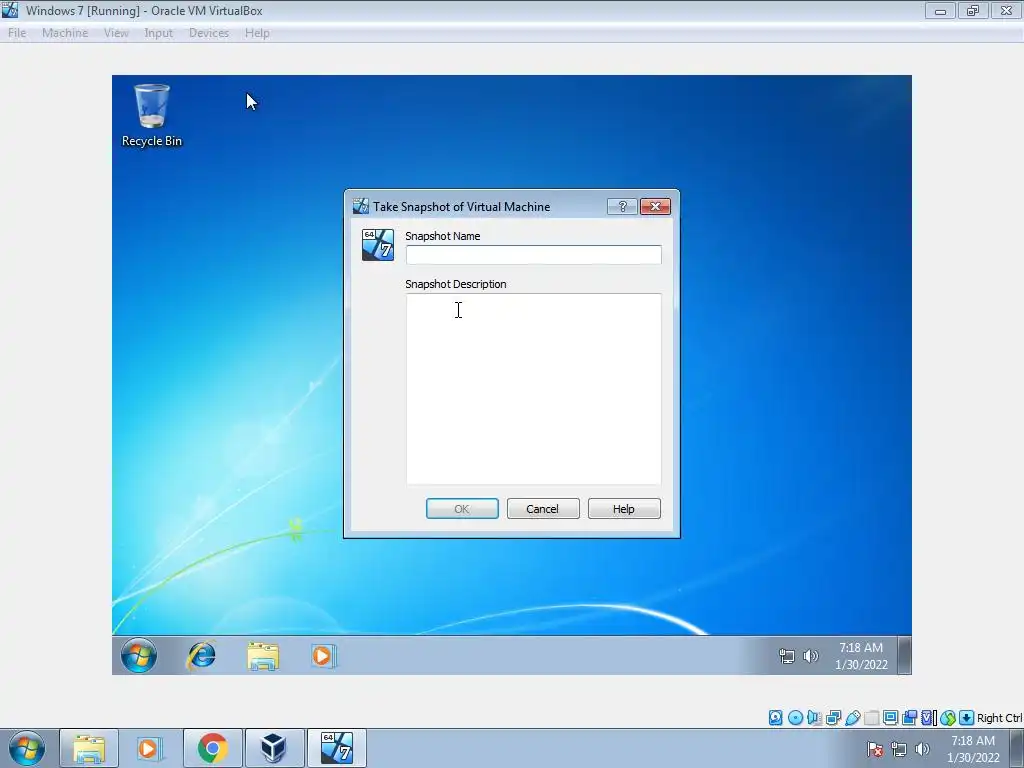This screenshot has height=768, width=1024.
Task: Click the keyboard capture arrow icon
Action: 967,718
